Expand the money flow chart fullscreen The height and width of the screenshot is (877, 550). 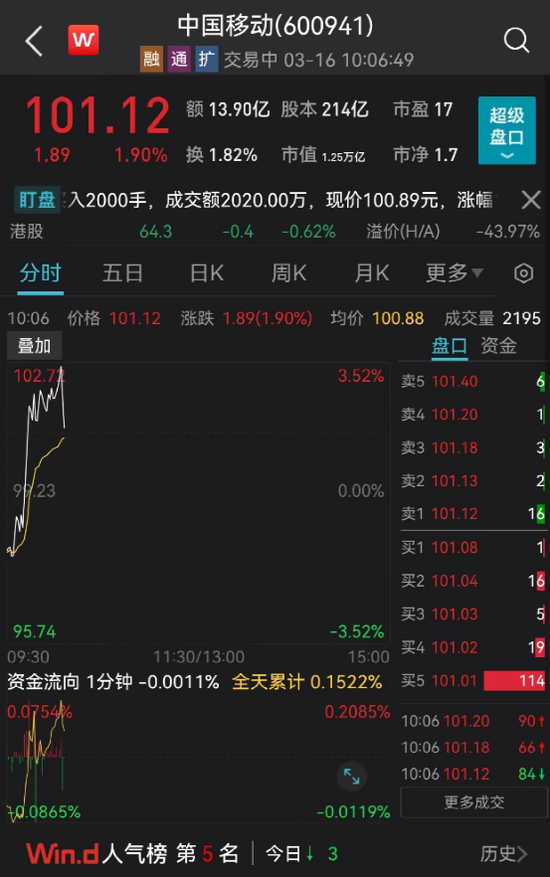(351, 776)
